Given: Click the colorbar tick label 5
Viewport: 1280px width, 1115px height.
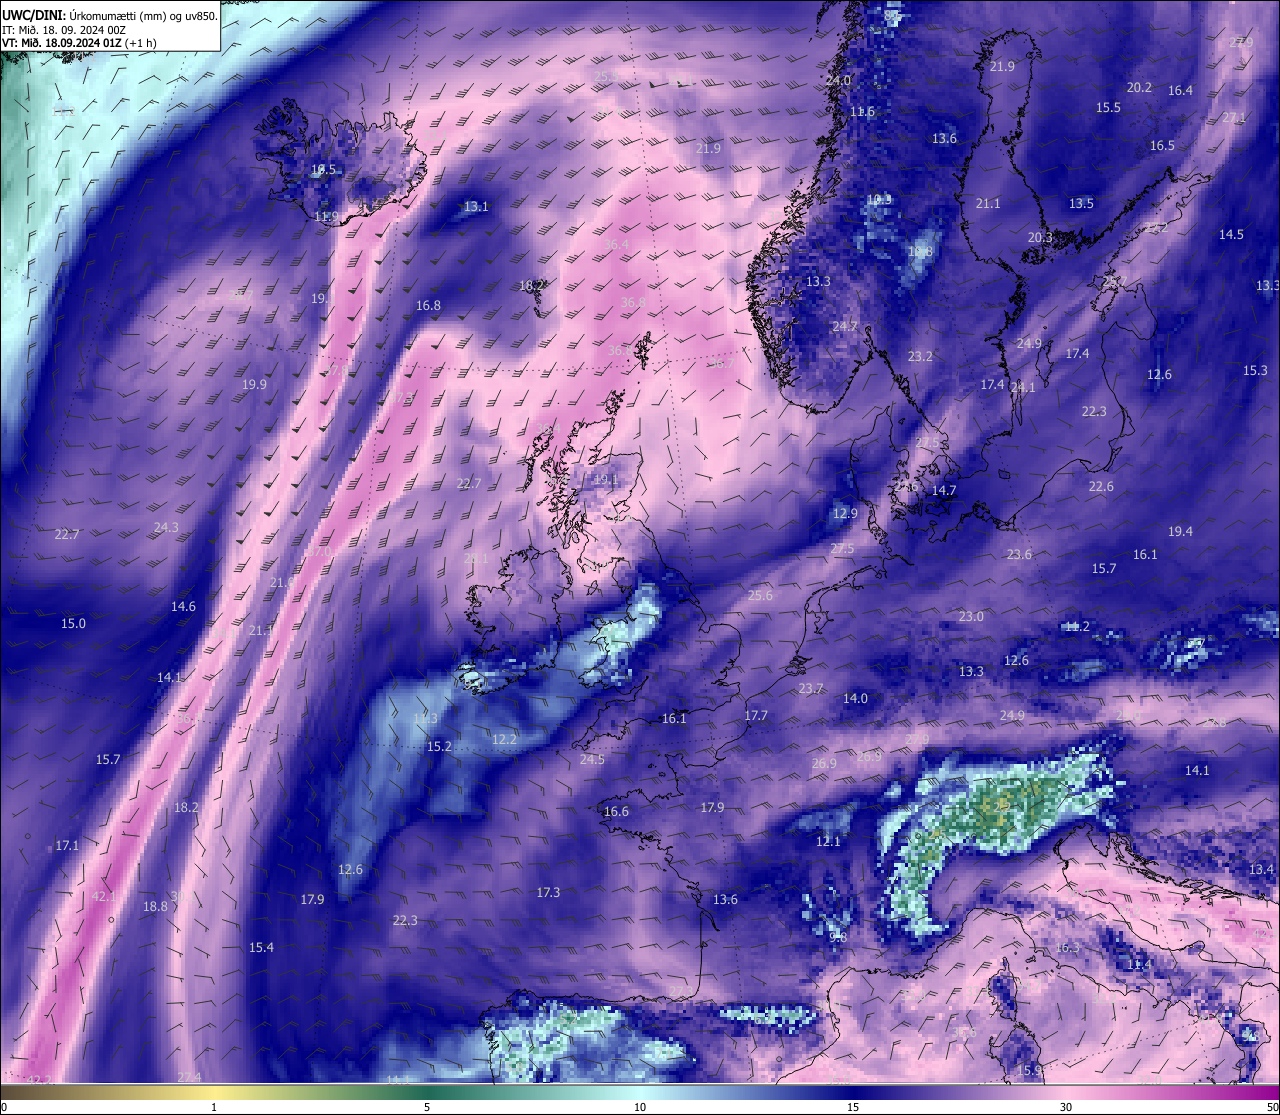Looking at the screenshot, I should tap(427, 1107).
